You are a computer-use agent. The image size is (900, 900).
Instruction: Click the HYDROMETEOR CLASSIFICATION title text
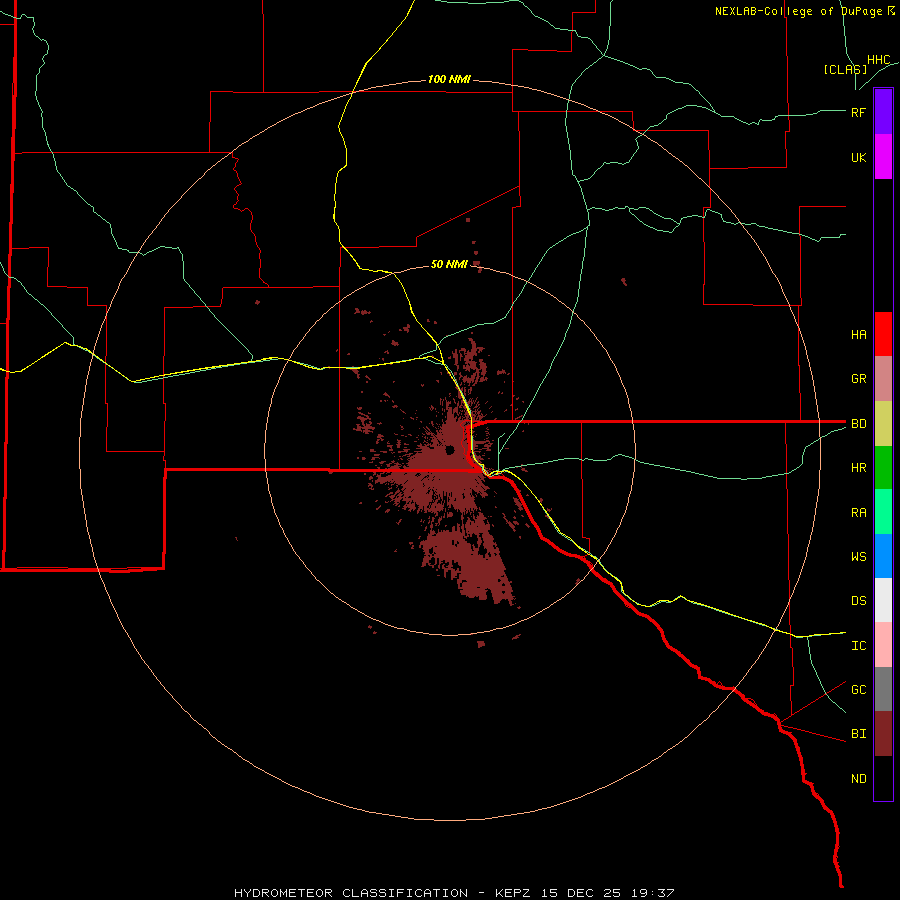(351, 893)
